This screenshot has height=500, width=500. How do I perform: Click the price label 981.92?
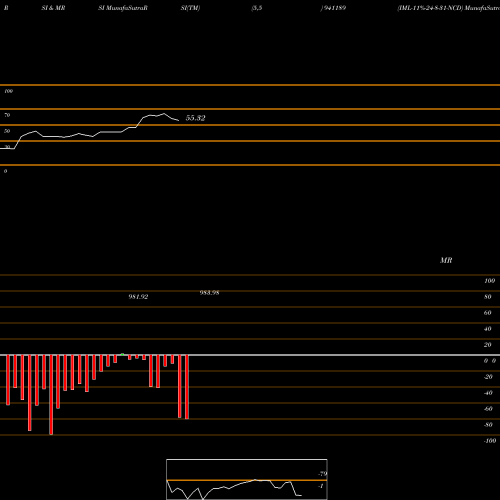tap(138, 297)
